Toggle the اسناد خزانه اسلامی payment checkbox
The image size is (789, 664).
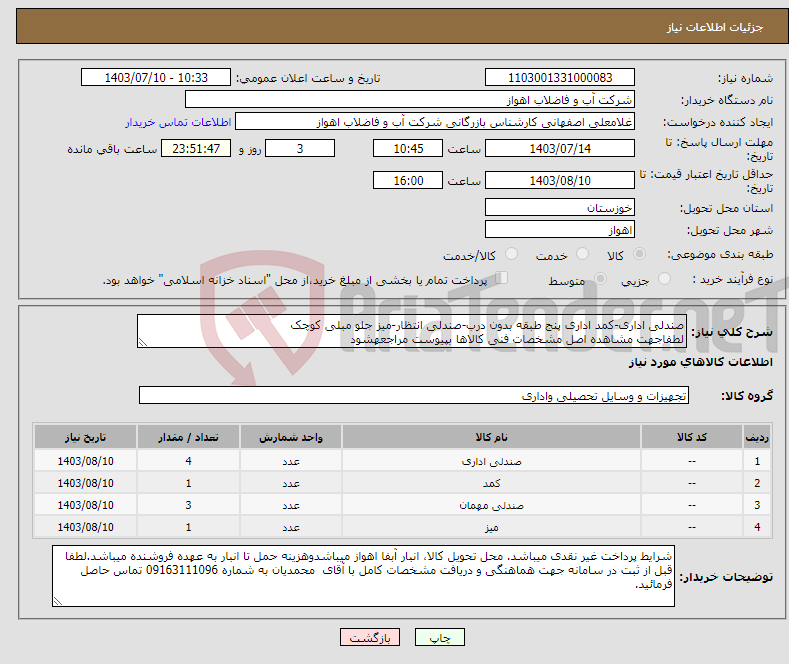click(x=501, y=278)
